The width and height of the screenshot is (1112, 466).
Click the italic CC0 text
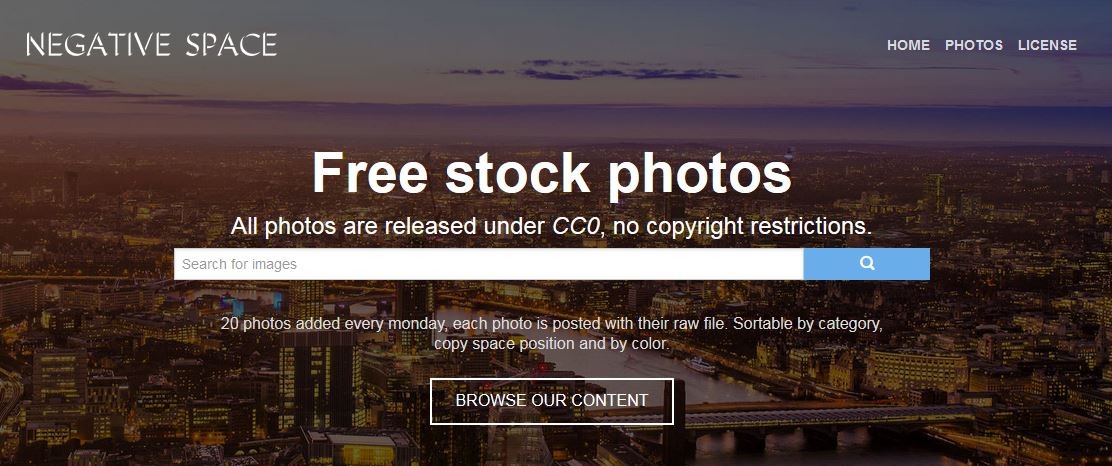coord(577,226)
